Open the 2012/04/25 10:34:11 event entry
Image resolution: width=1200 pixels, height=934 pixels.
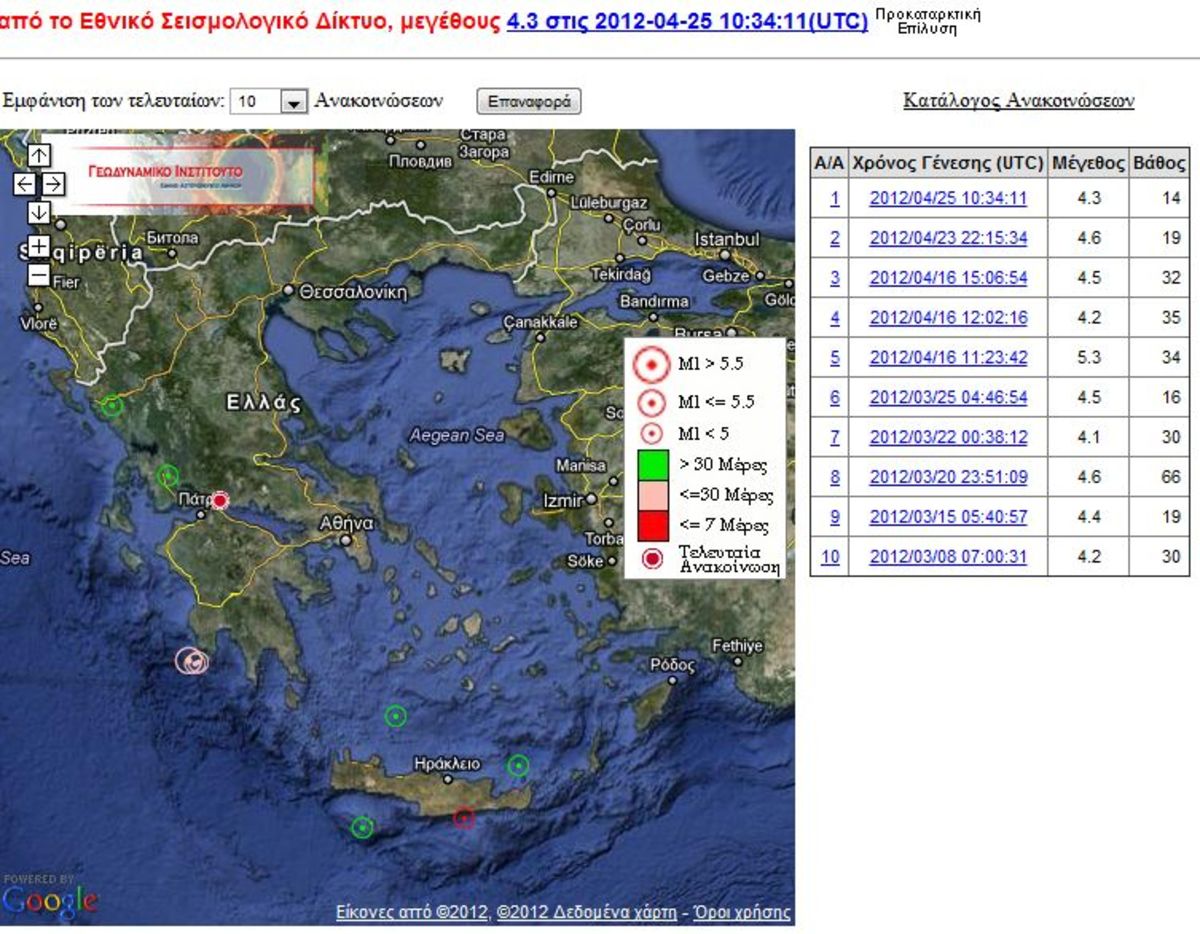coord(950,198)
